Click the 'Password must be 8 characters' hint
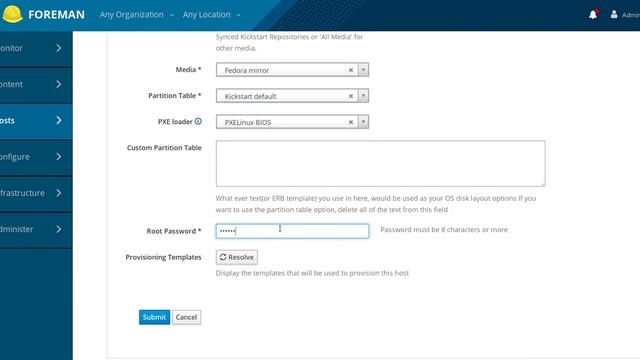 click(x=444, y=229)
